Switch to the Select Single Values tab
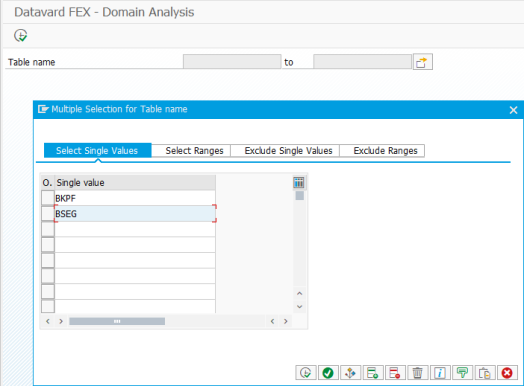 98,151
